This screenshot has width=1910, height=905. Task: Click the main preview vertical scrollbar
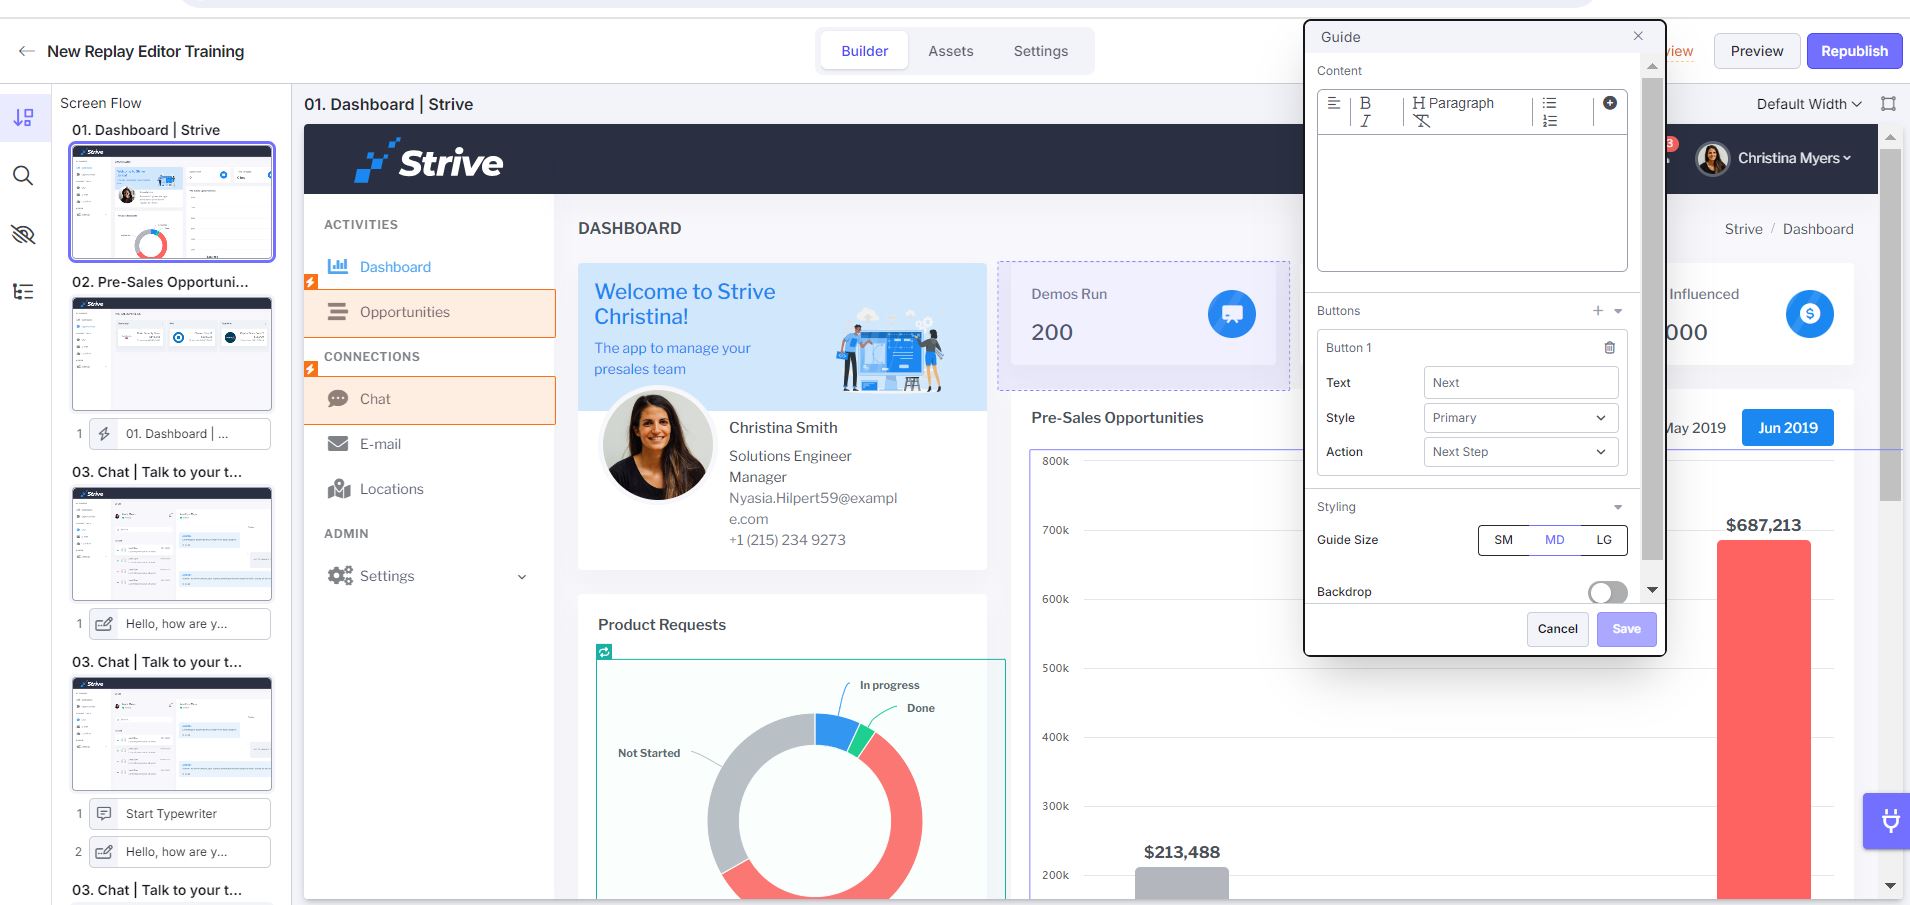coord(1890,325)
